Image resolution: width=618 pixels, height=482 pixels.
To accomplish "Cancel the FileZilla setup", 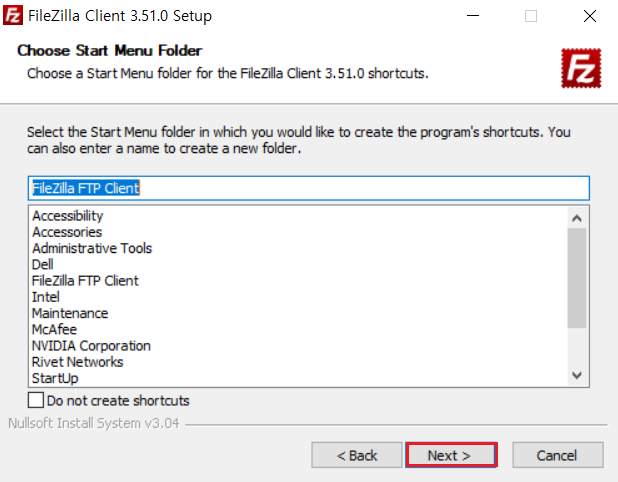I will pyautogui.click(x=557, y=455).
